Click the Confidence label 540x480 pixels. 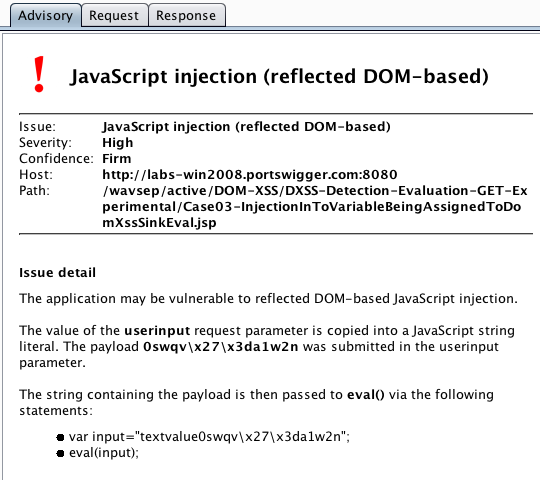(56, 158)
